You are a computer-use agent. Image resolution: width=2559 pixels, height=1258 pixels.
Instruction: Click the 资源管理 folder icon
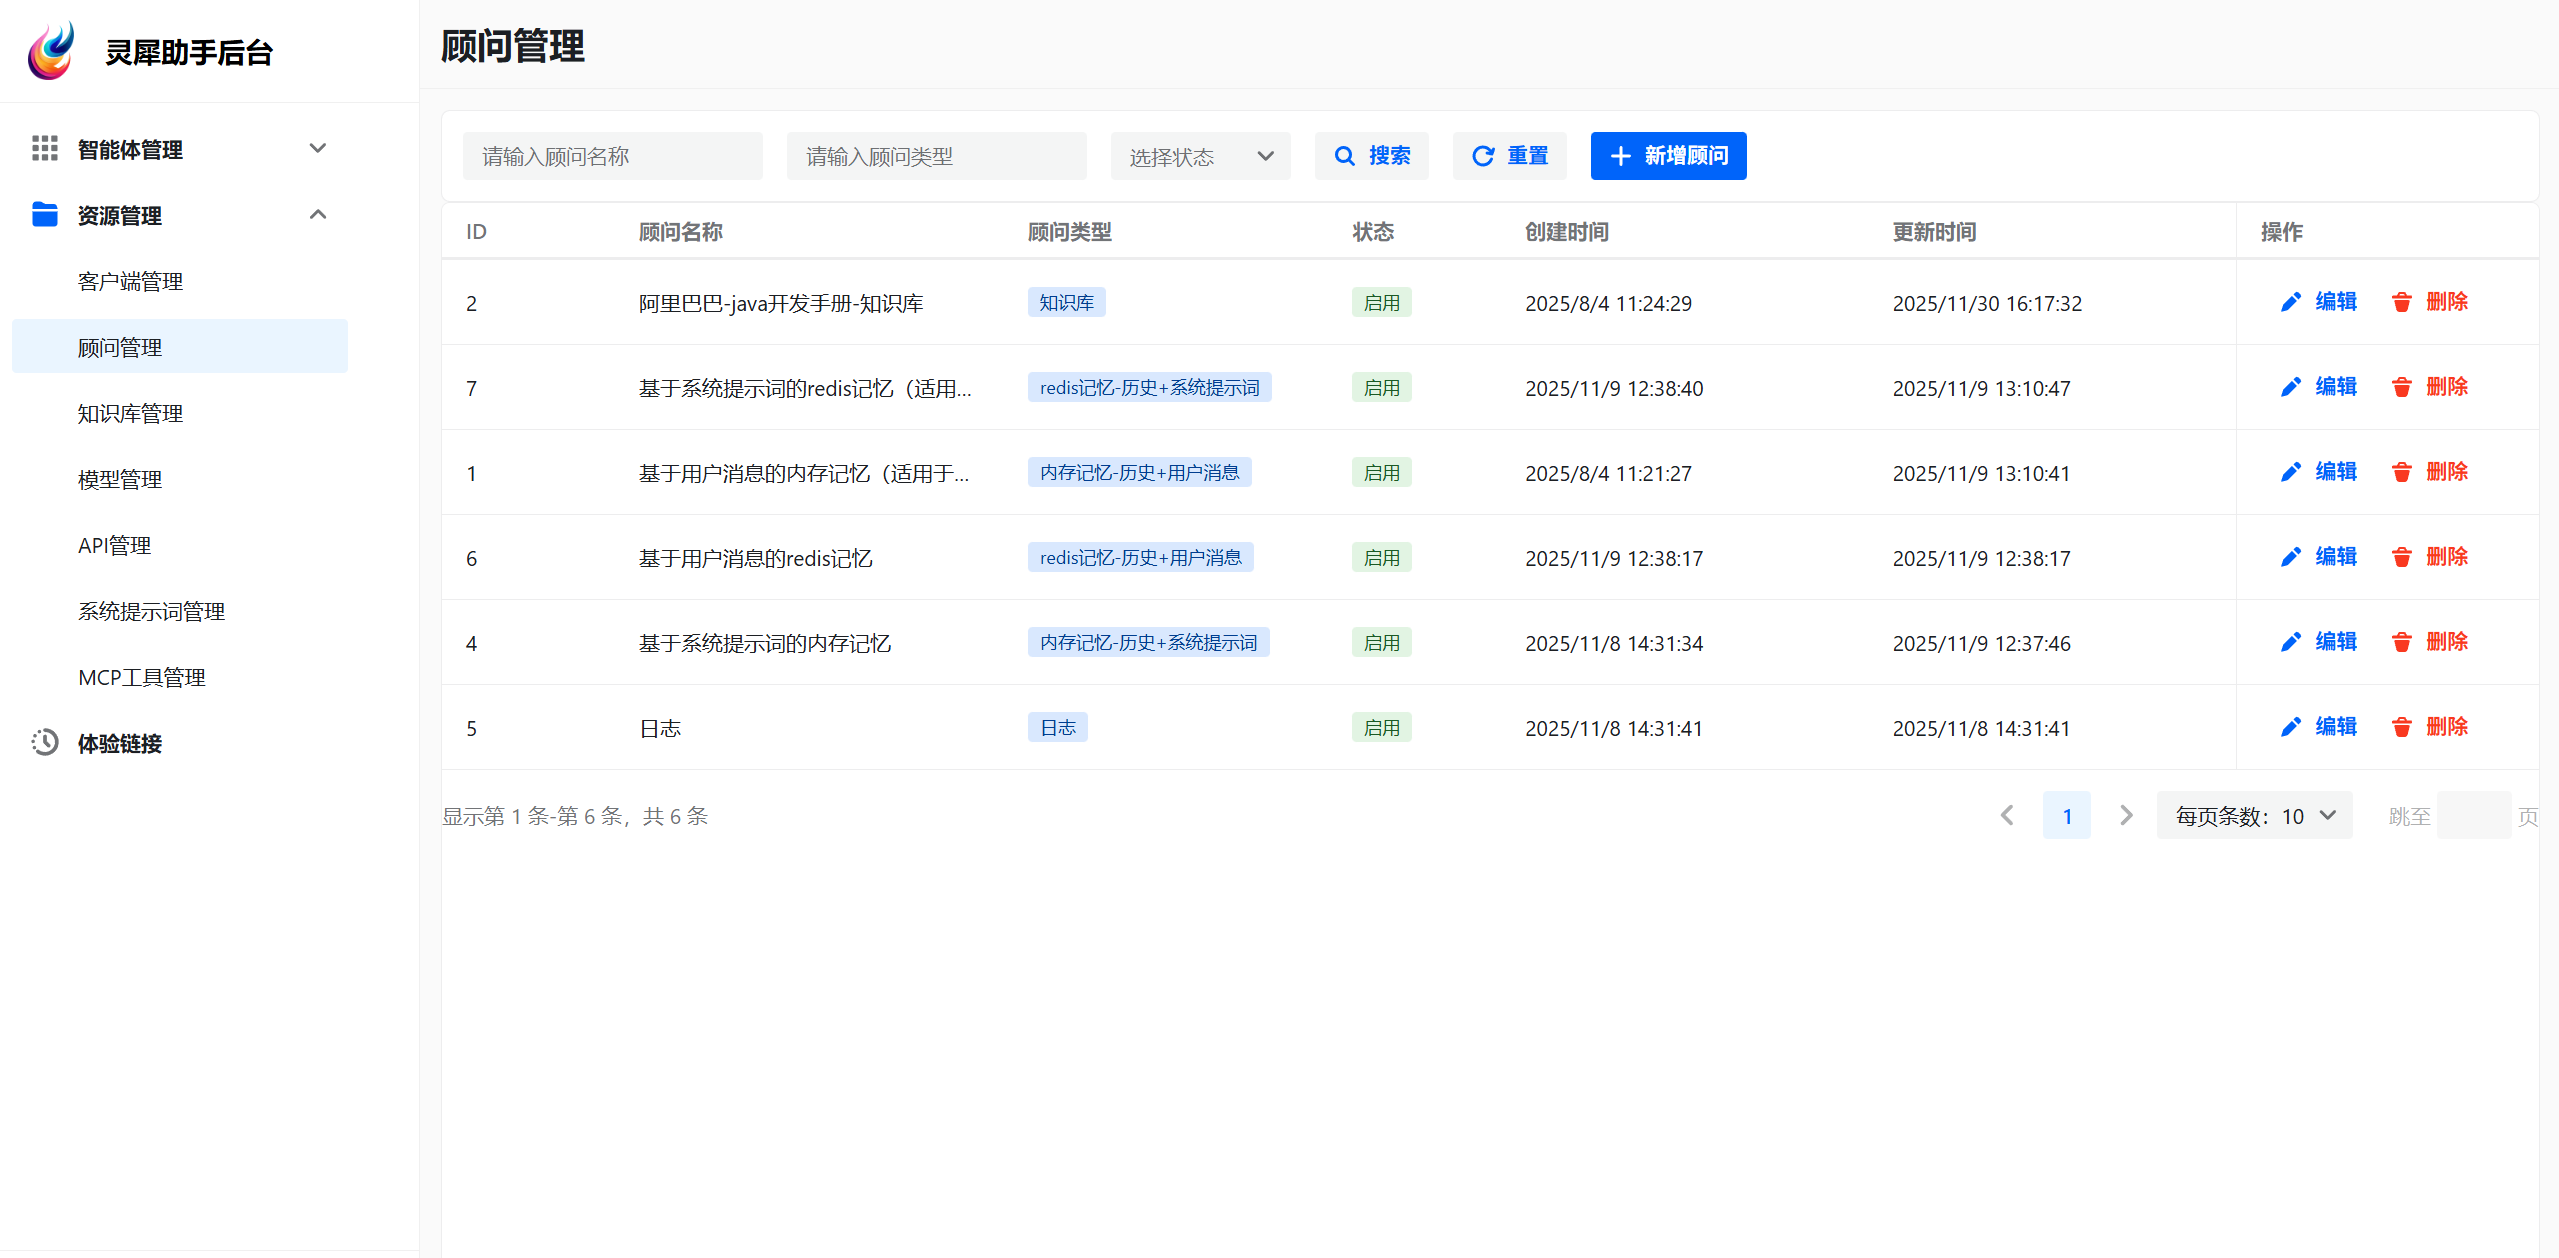44,215
